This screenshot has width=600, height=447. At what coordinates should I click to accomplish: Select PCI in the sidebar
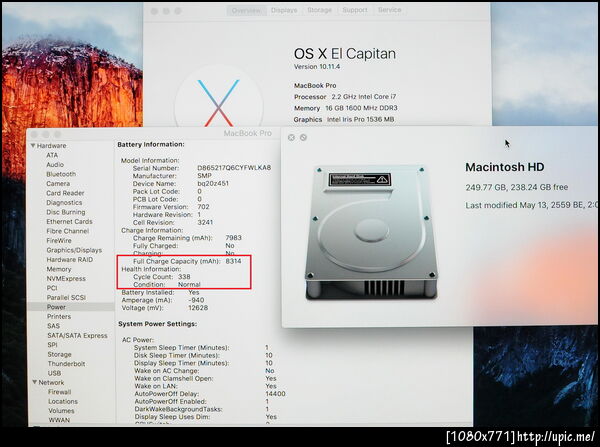point(52,288)
